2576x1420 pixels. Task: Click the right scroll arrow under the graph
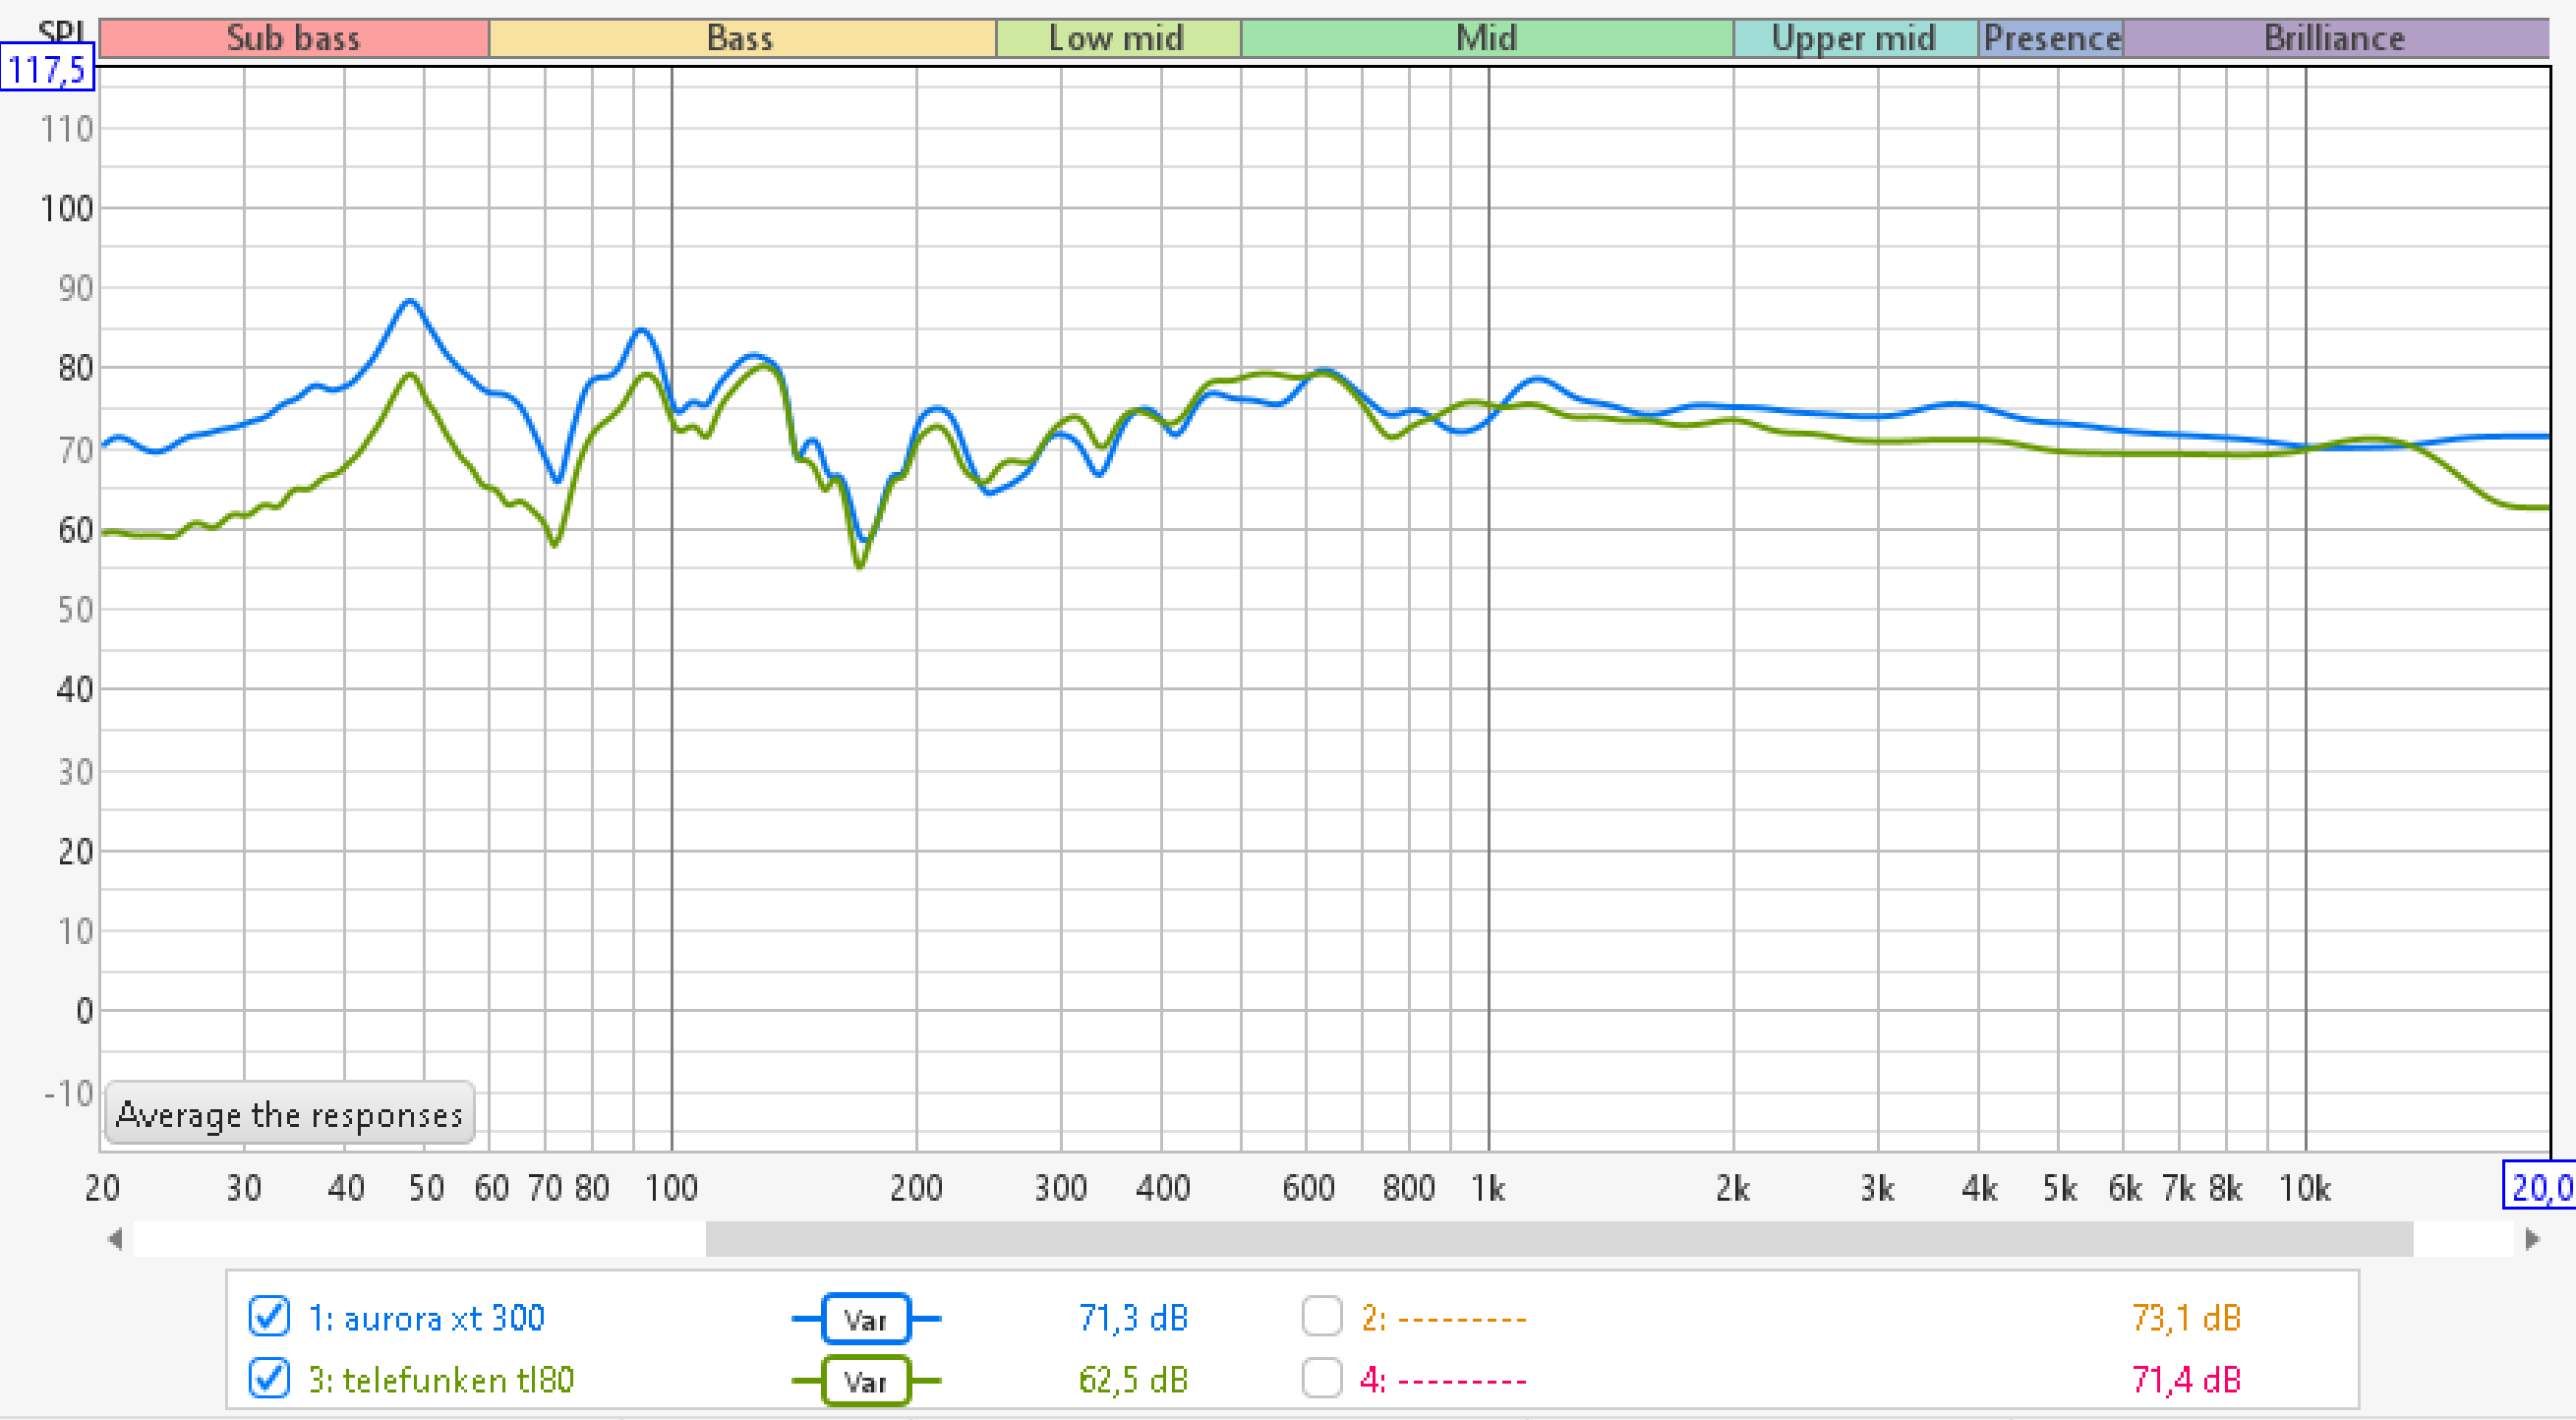click(x=2532, y=1239)
